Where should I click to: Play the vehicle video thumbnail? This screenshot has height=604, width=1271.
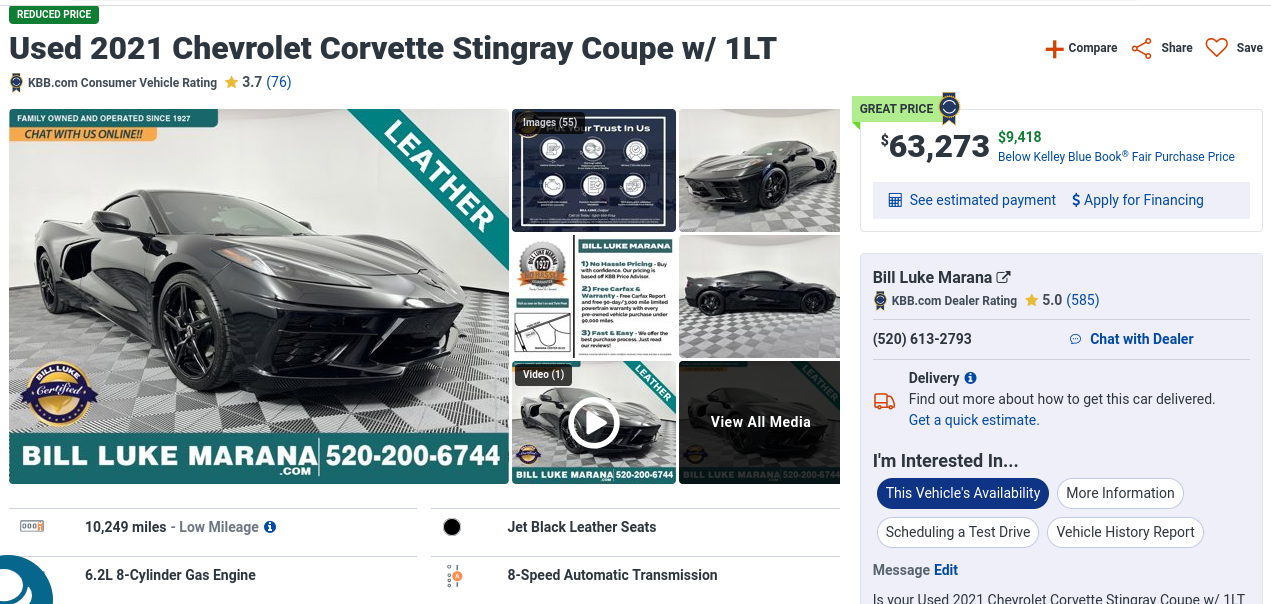click(x=594, y=423)
